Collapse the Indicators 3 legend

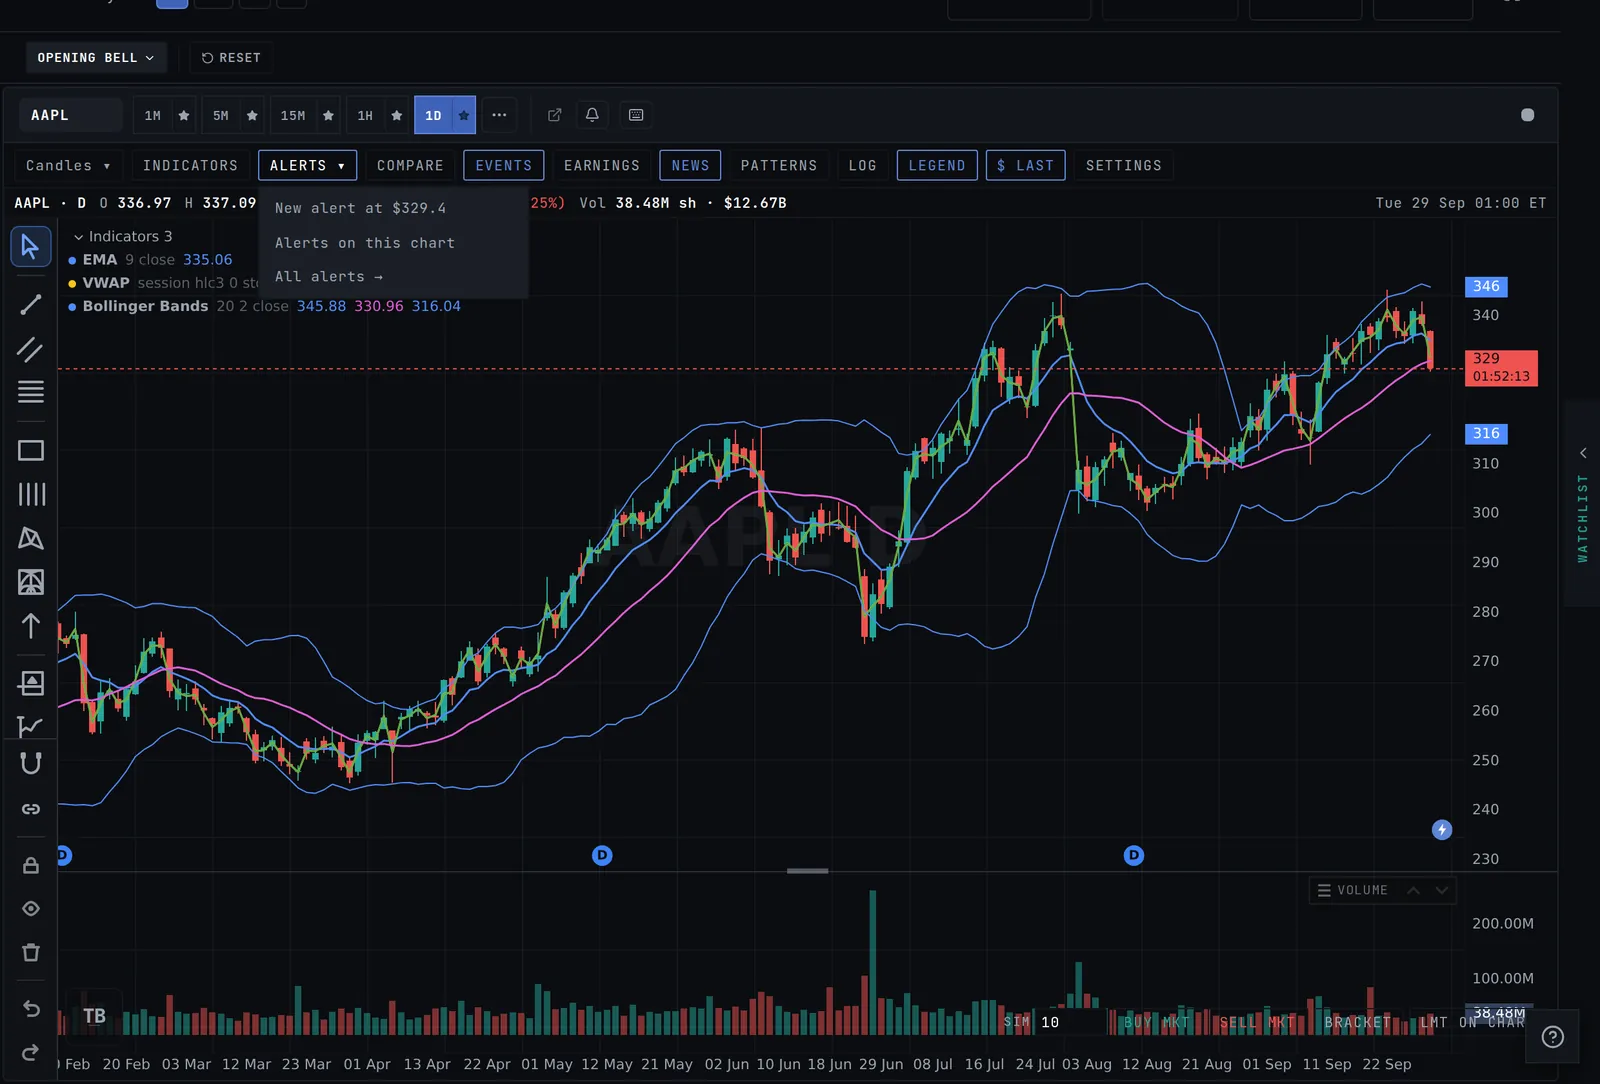tap(123, 236)
